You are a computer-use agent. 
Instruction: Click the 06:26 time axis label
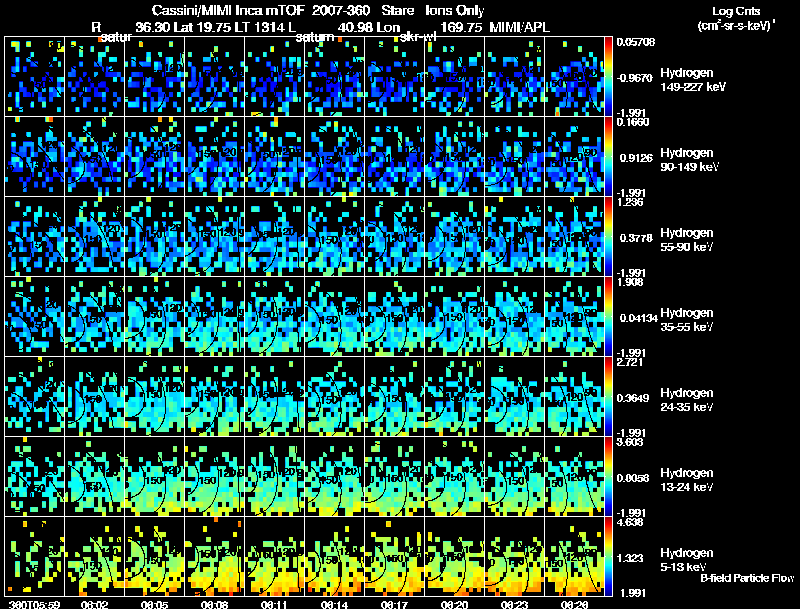[574, 605]
